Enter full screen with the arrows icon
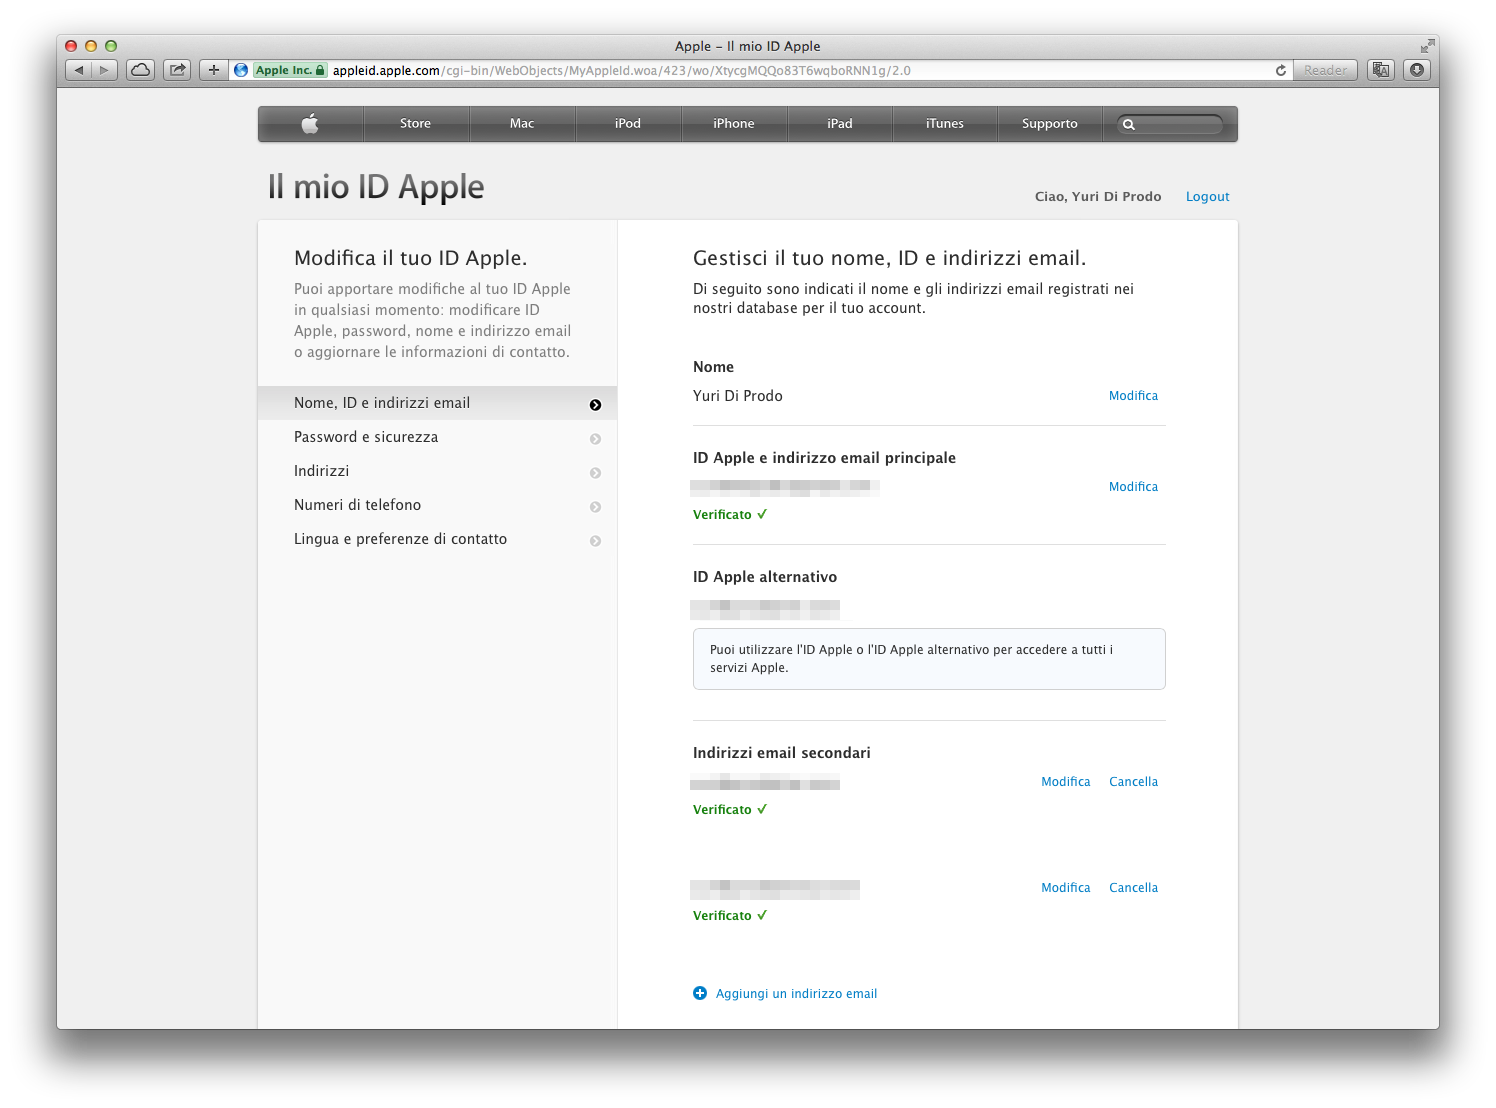 pyautogui.click(x=1426, y=46)
